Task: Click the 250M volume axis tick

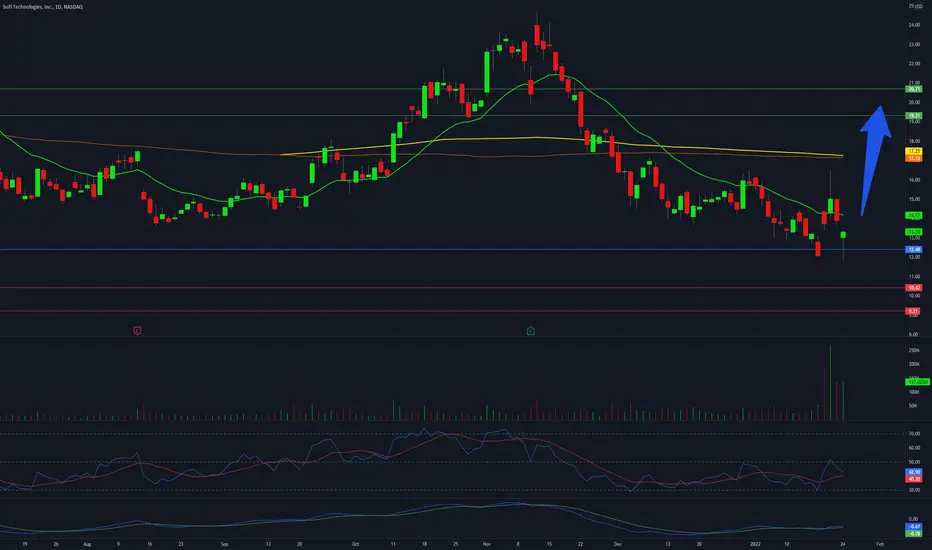Action: tap(914, 351)
